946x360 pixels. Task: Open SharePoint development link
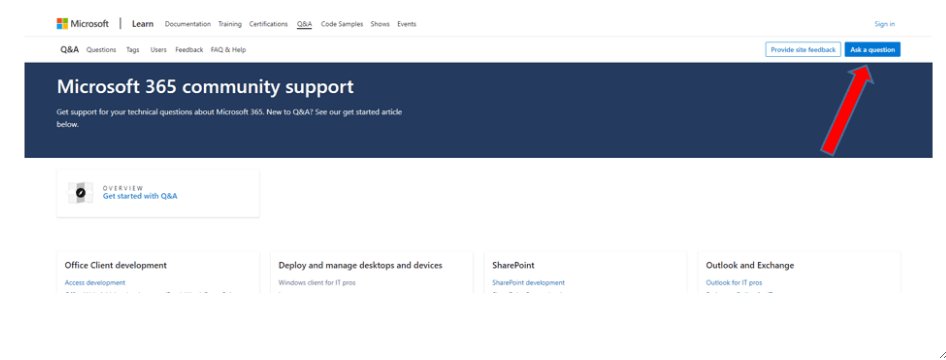point(529,282)
